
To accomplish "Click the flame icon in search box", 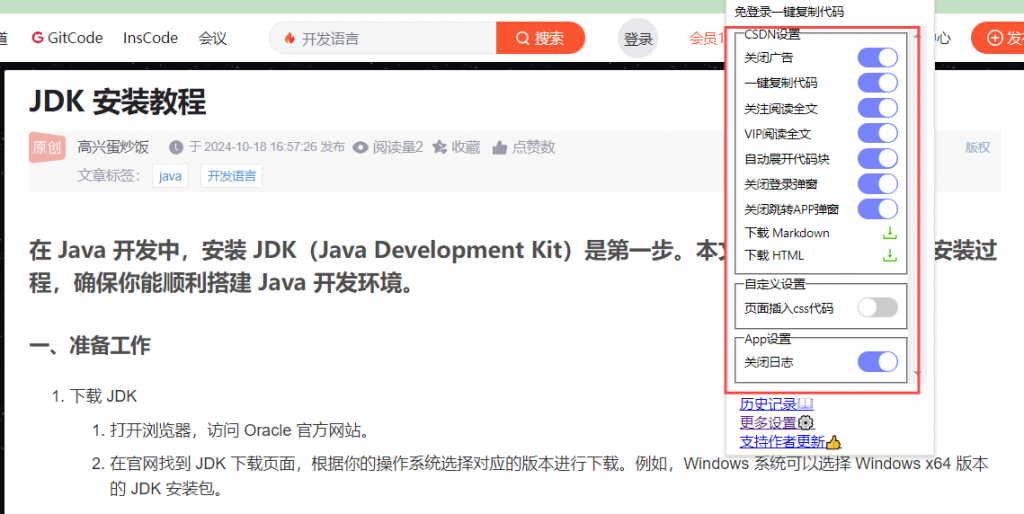I will click(x=290, y=39).
